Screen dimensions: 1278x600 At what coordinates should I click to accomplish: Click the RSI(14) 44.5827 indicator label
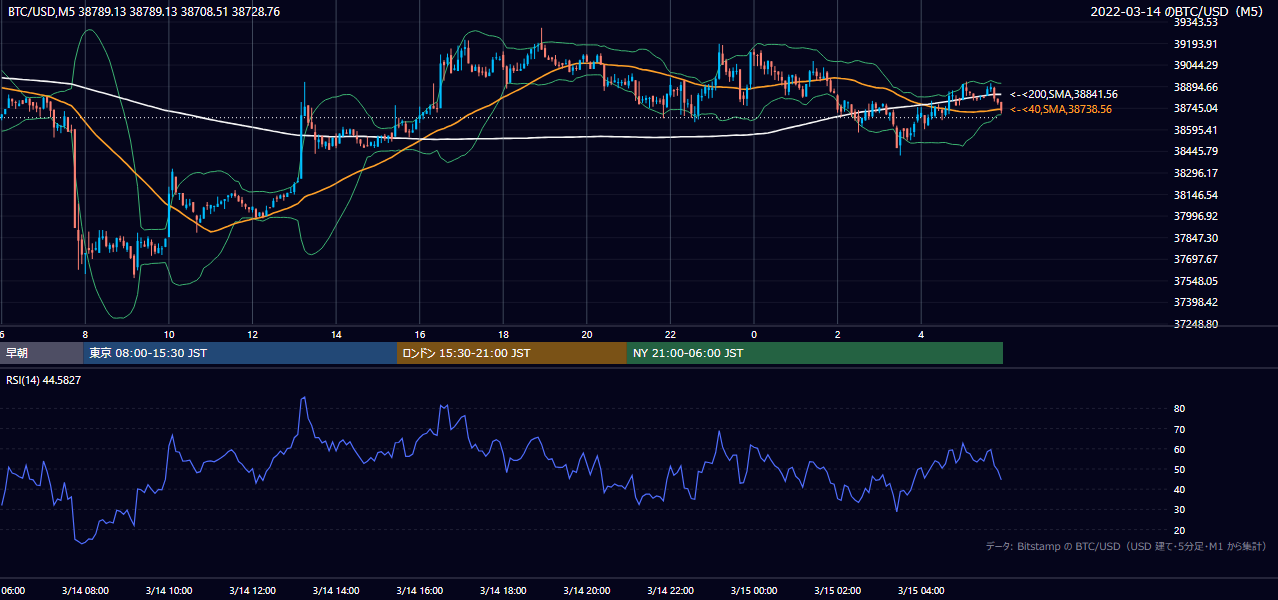coord(44,380)
